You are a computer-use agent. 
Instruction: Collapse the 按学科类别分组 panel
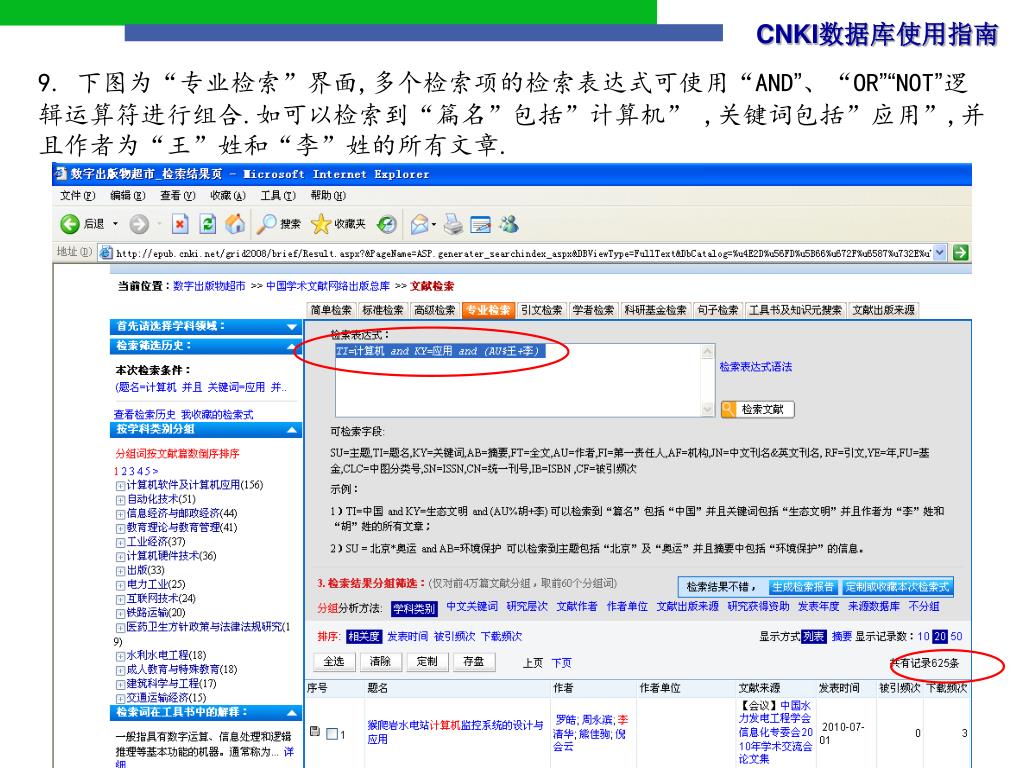(x=291, y=430)
